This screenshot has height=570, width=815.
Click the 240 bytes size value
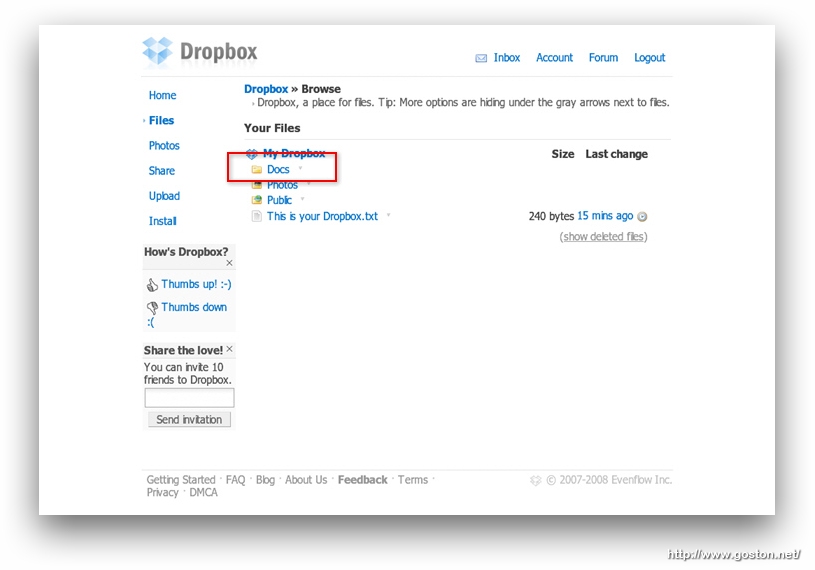(551, 216)
